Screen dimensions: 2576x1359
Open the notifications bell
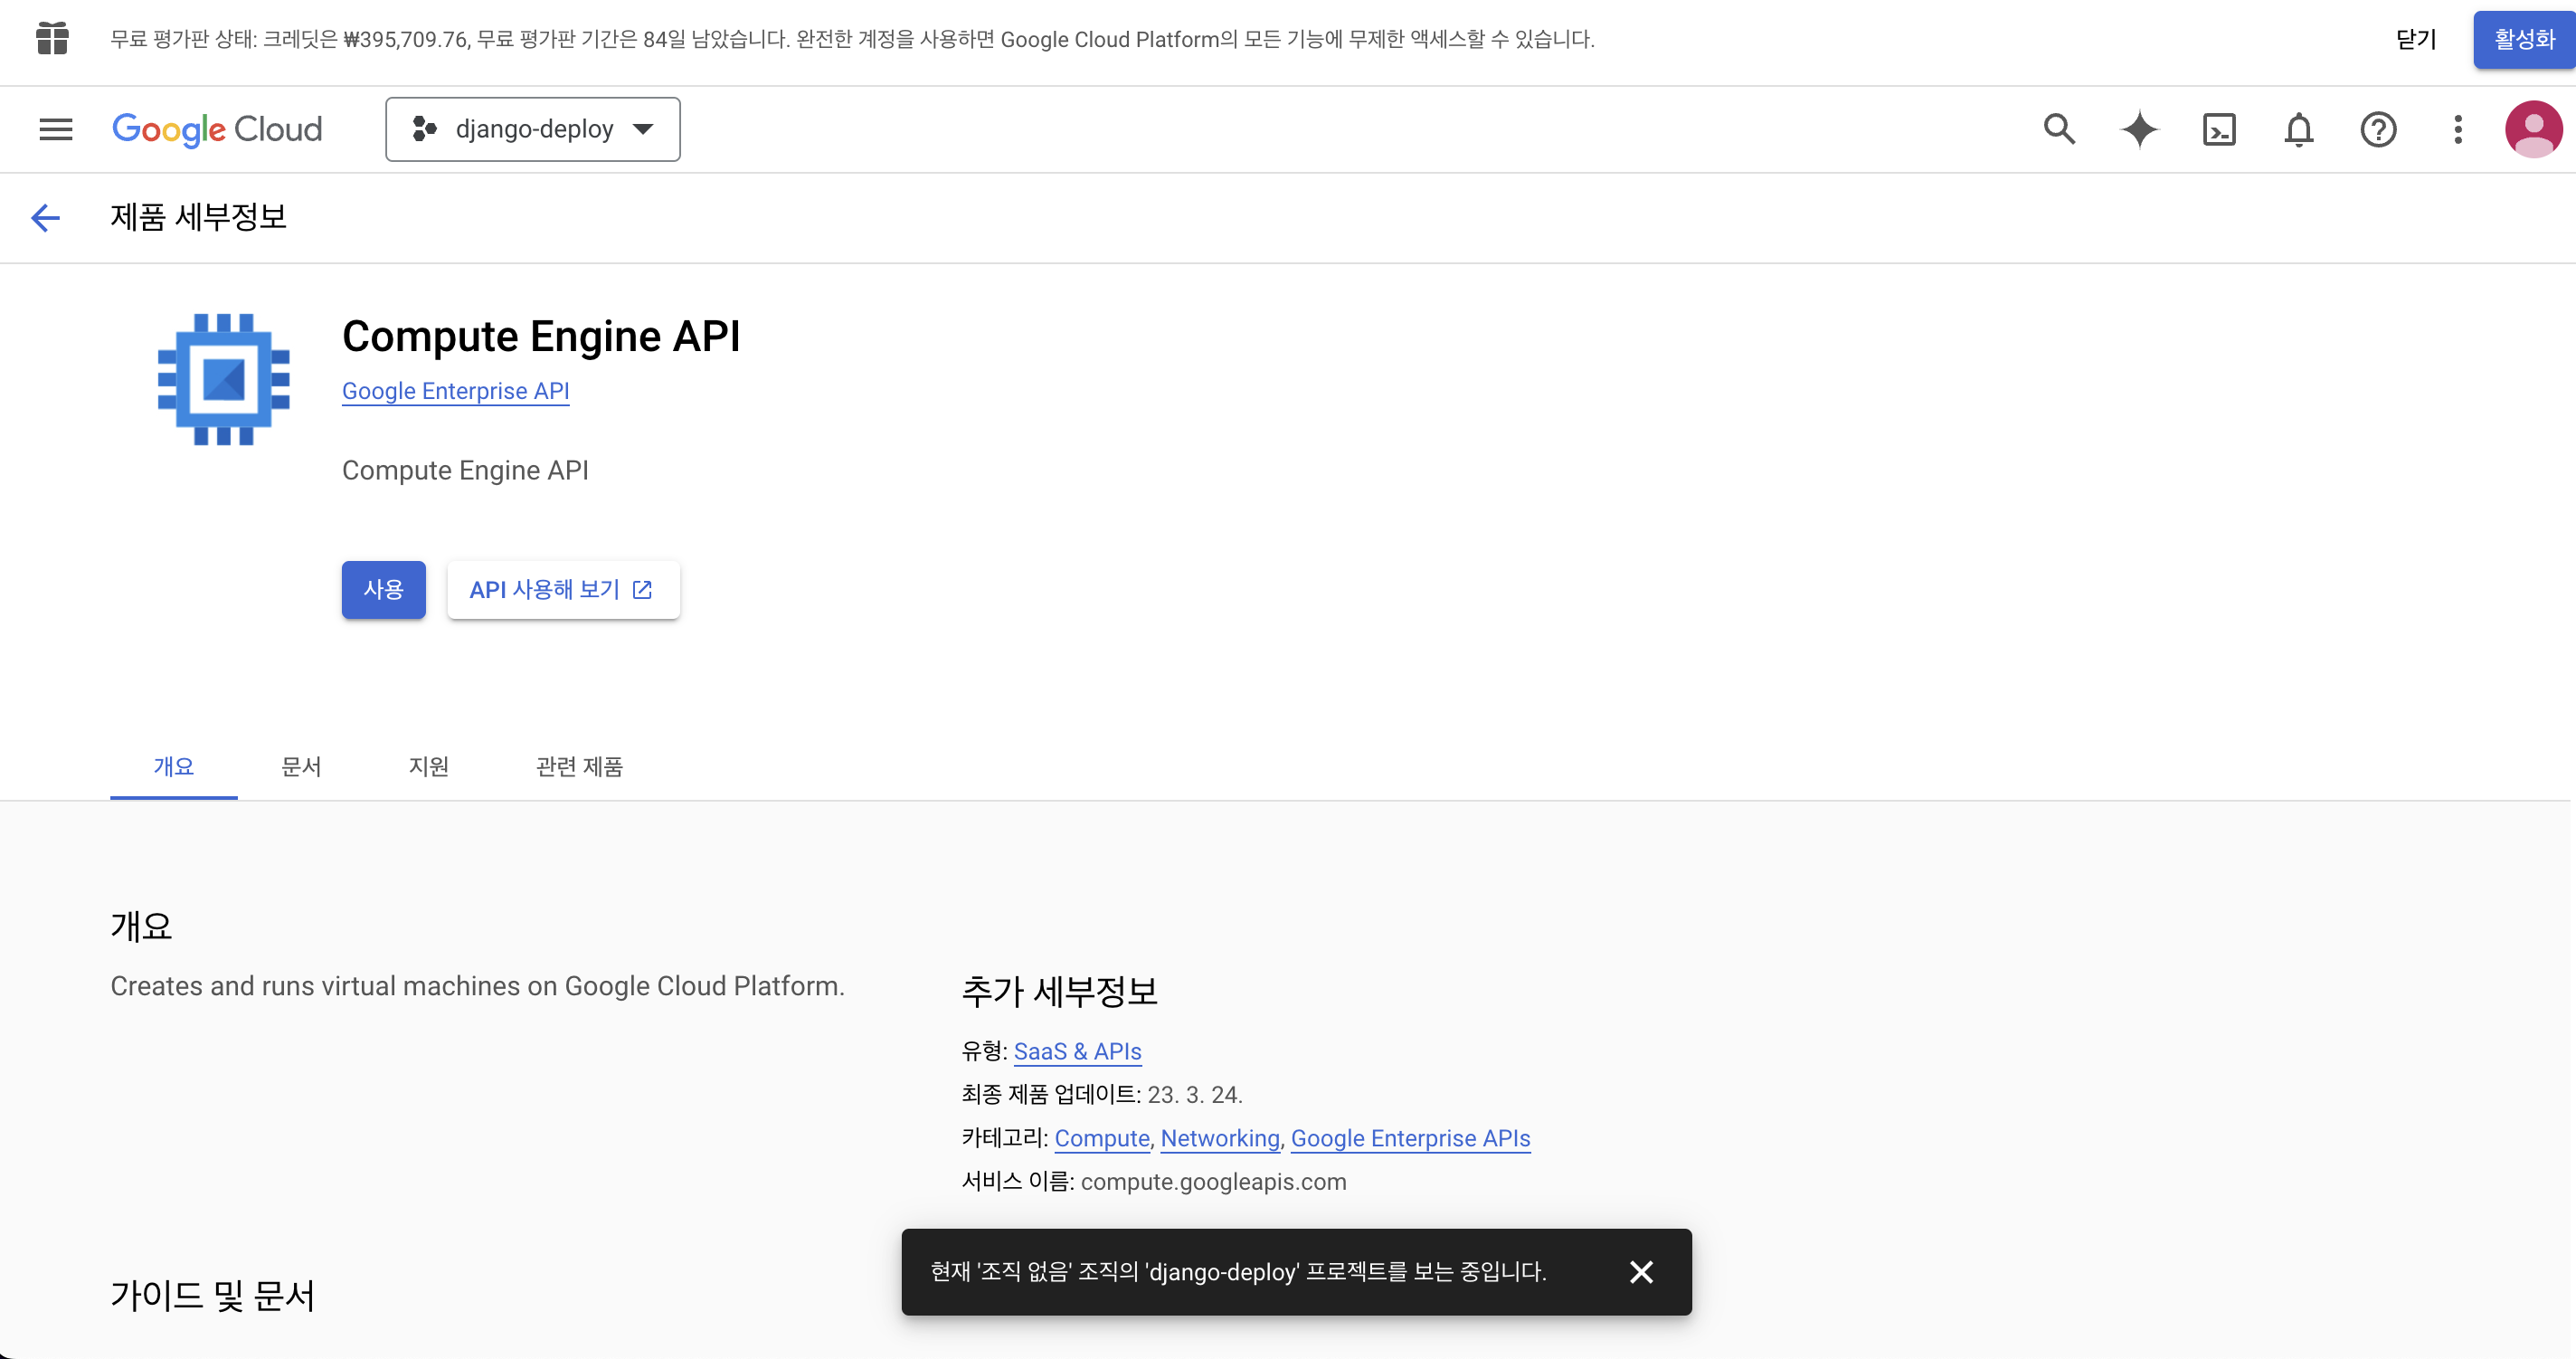pos(2299,129)
